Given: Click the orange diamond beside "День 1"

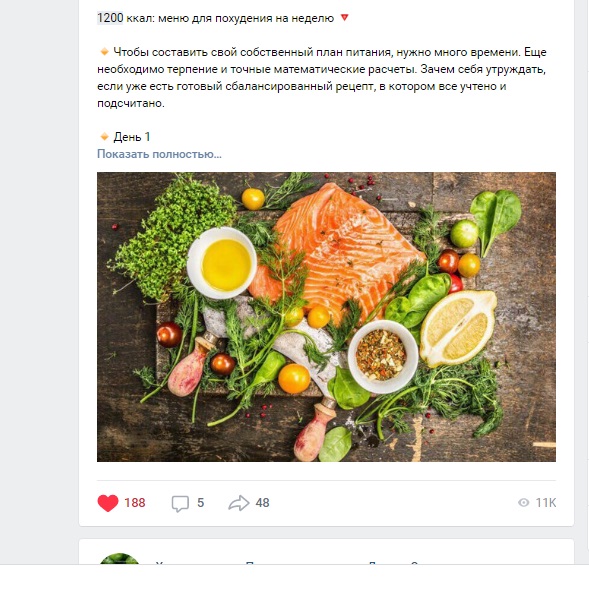Looking at the screenshot, I should (104, 136).
